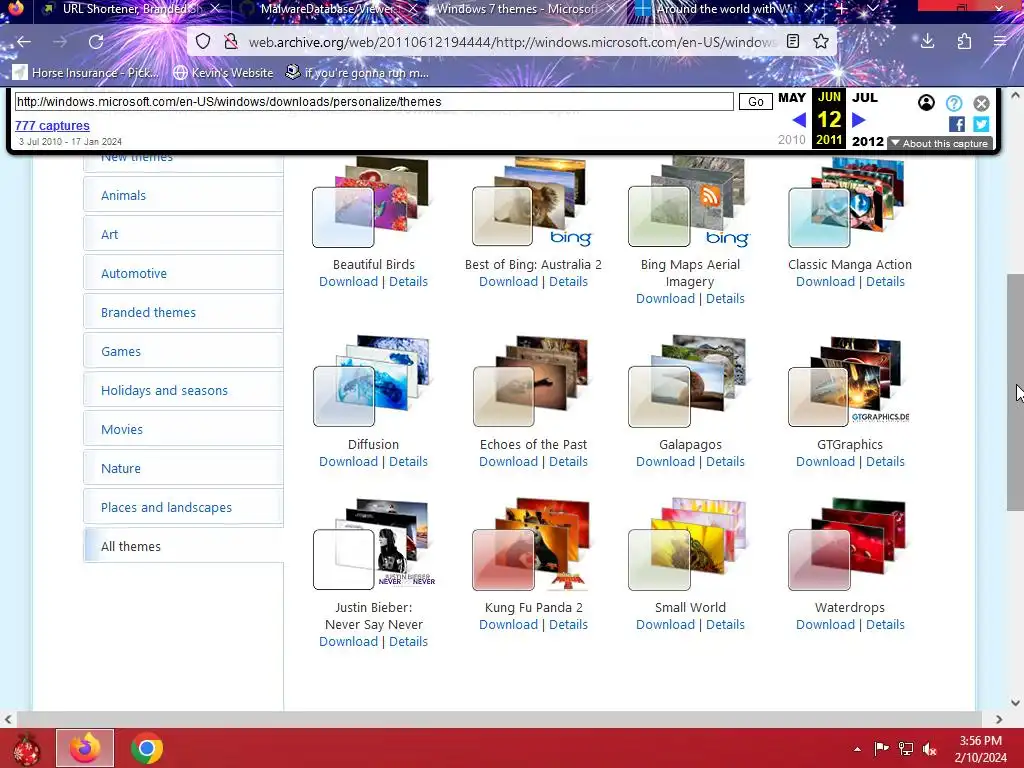The height and width of the screenshot is (768, 1024).
Task: Select the Nature theme category
Action: (184, 468)
